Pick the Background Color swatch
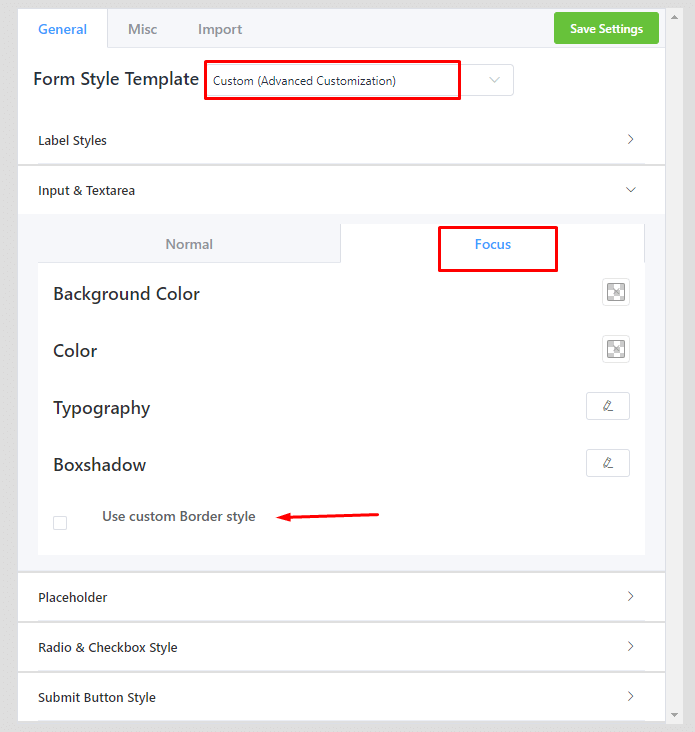Viewport: 695px width, 732px height. pos(616,292)
